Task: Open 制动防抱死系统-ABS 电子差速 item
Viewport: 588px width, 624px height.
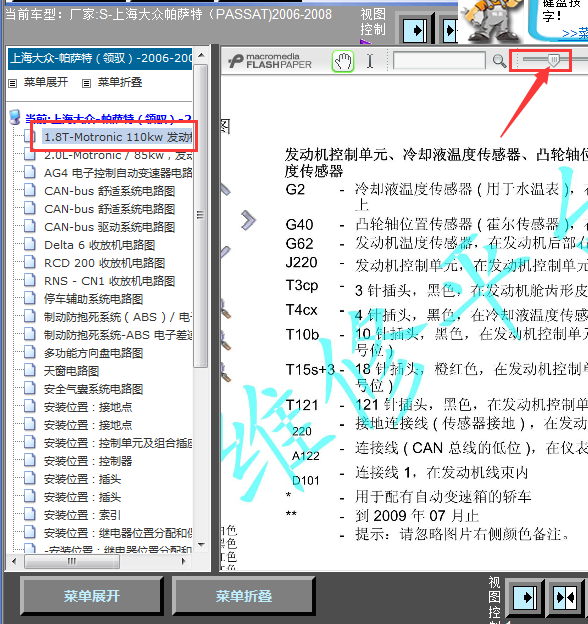Action: (118, 335)
